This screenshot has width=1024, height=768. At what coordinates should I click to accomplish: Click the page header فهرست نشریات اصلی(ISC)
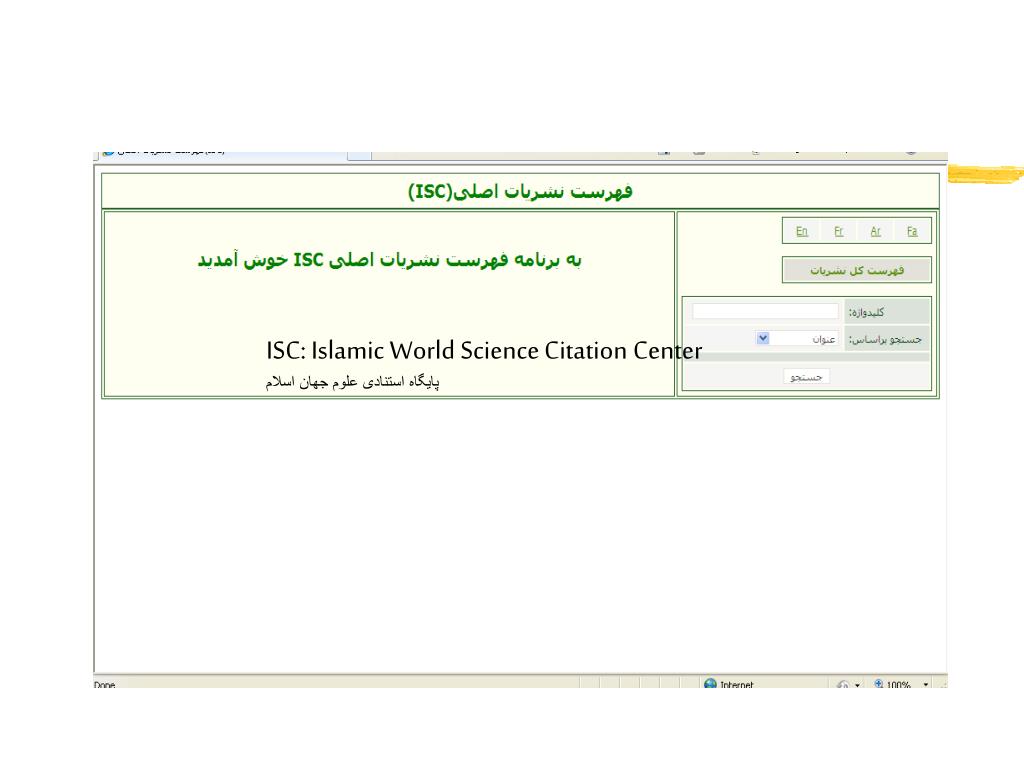(520, 191)
